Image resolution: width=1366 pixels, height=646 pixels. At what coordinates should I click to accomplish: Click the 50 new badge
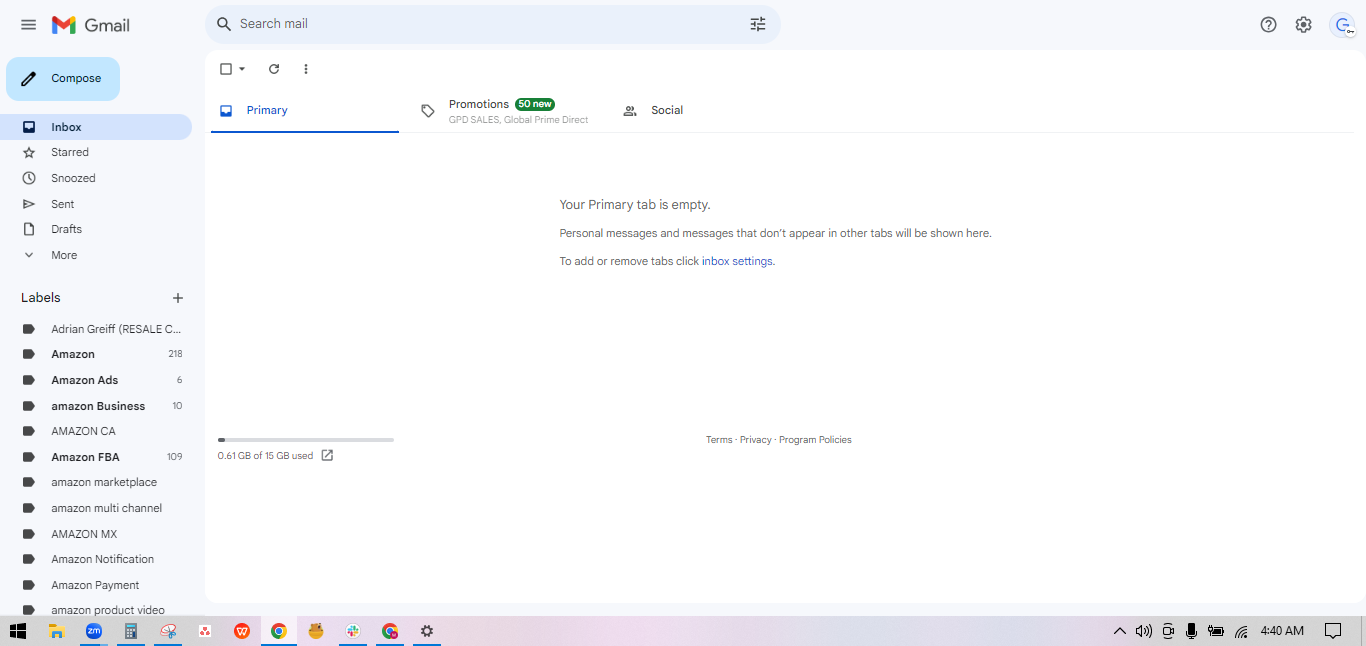click(535, 104)
